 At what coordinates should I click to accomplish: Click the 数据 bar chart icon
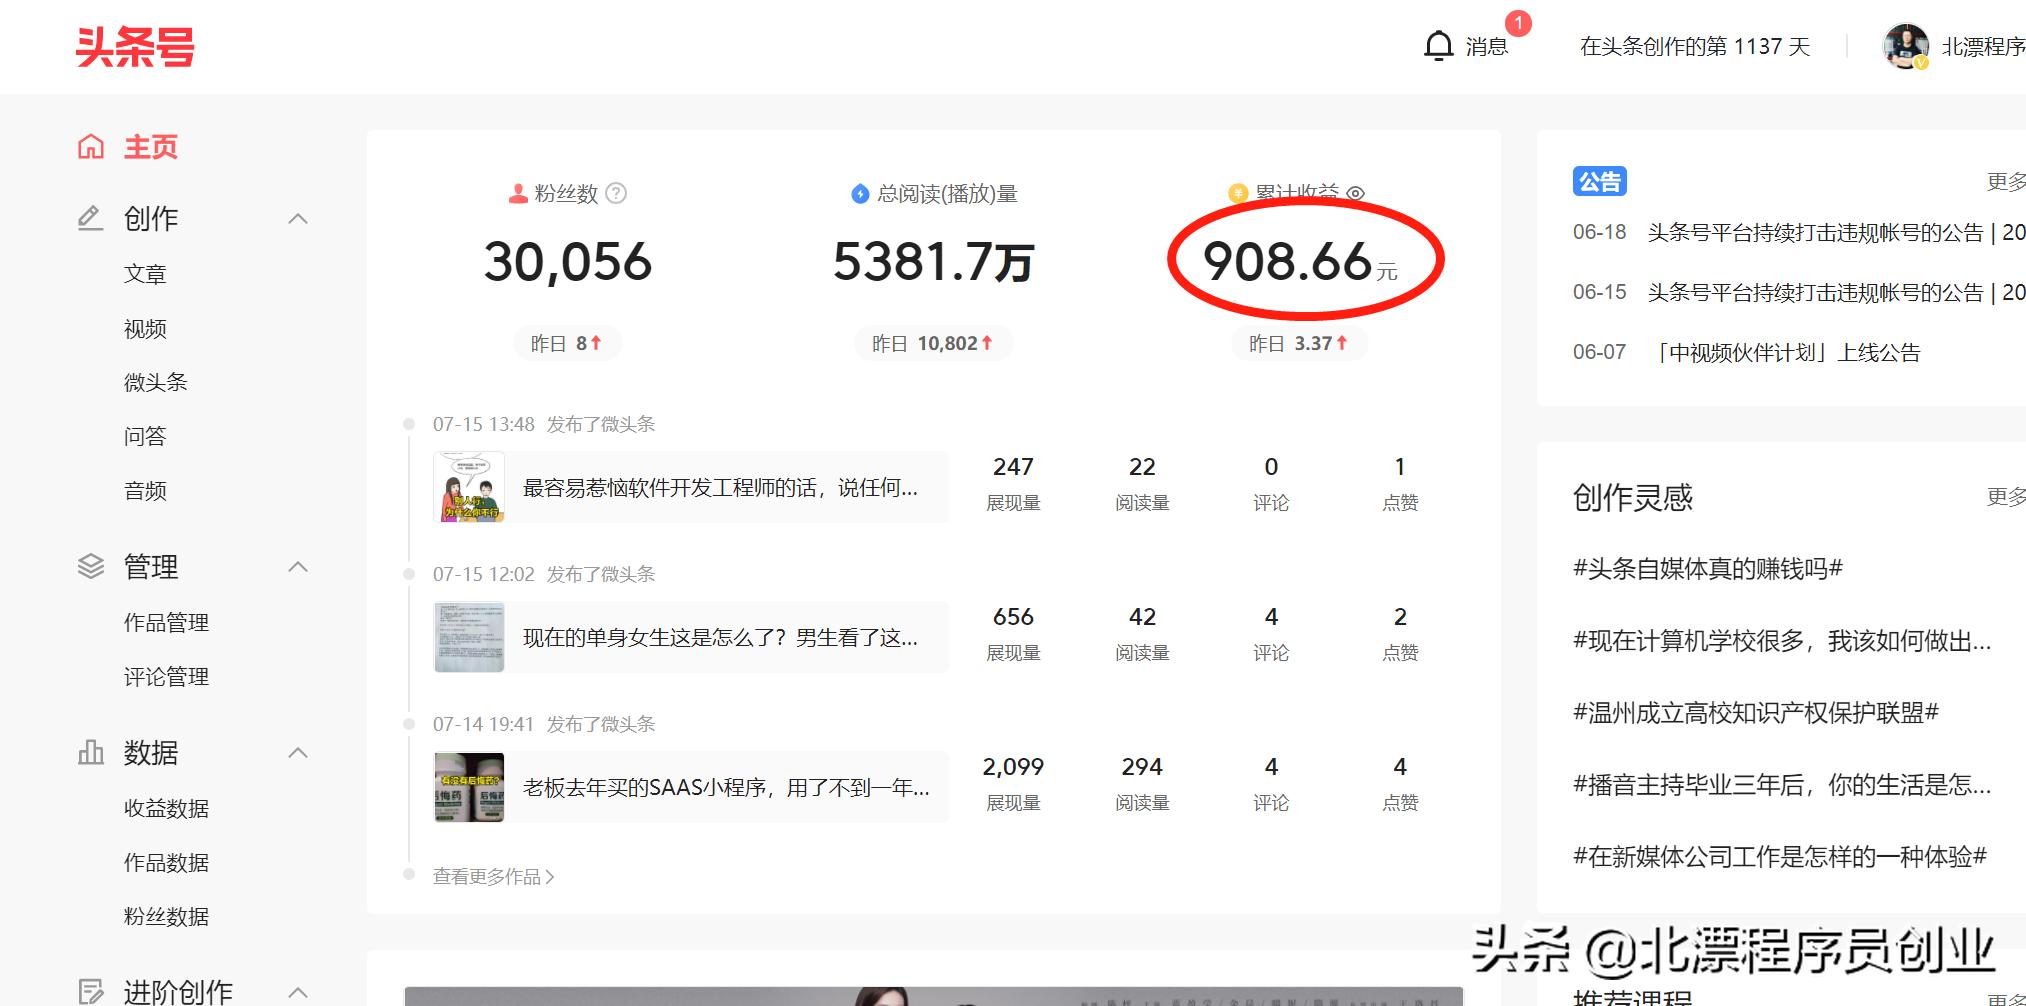point(91,752)
